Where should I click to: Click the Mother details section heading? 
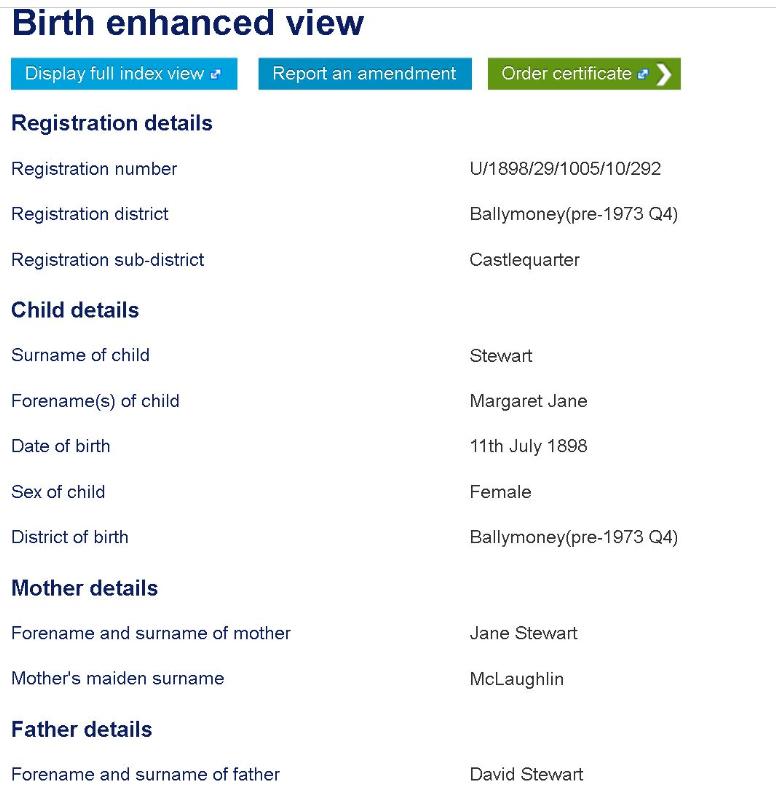84,588
